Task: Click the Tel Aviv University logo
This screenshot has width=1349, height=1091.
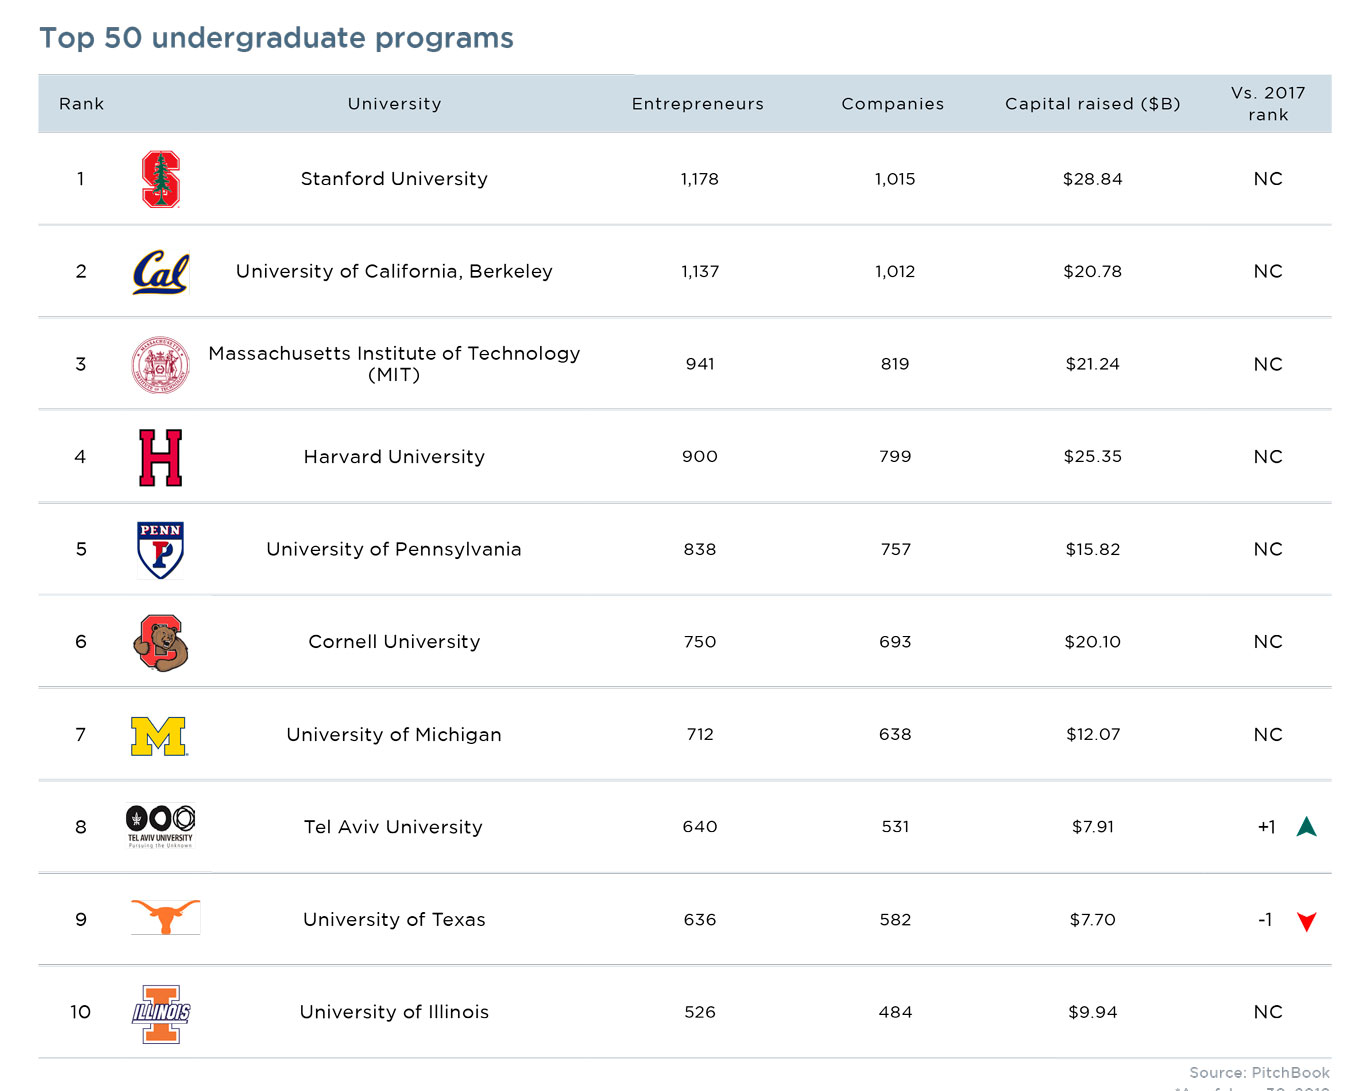Action: tap(160, 826)
